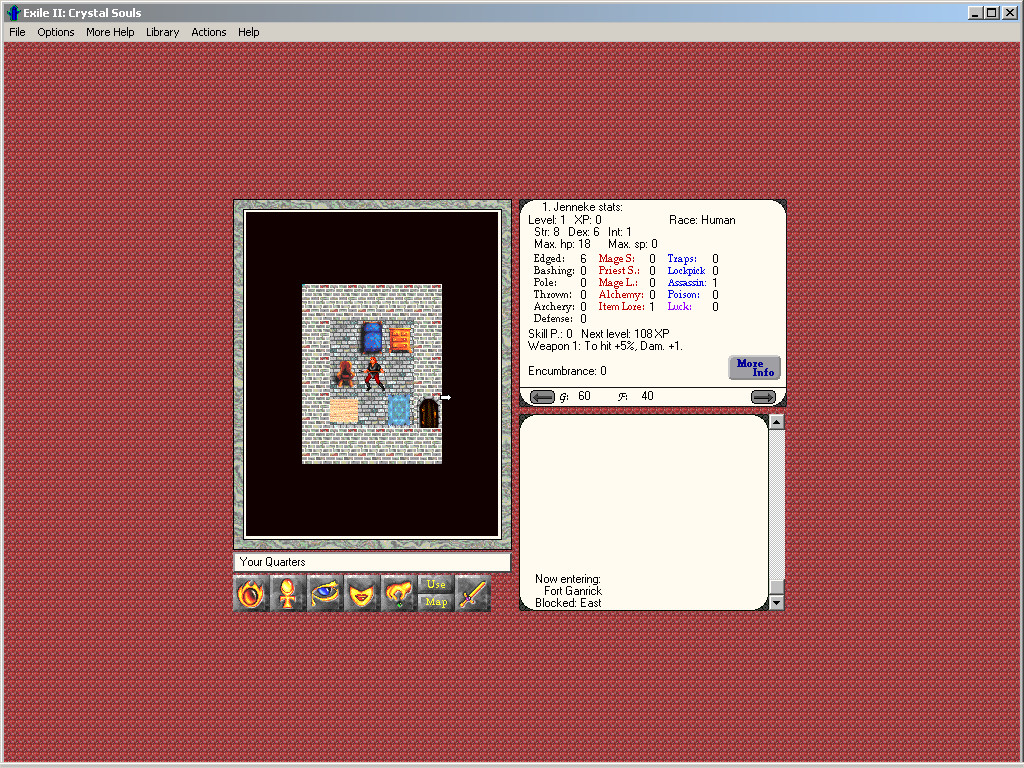Click the 'Fort Ganrick' log text

pos(573,591)
